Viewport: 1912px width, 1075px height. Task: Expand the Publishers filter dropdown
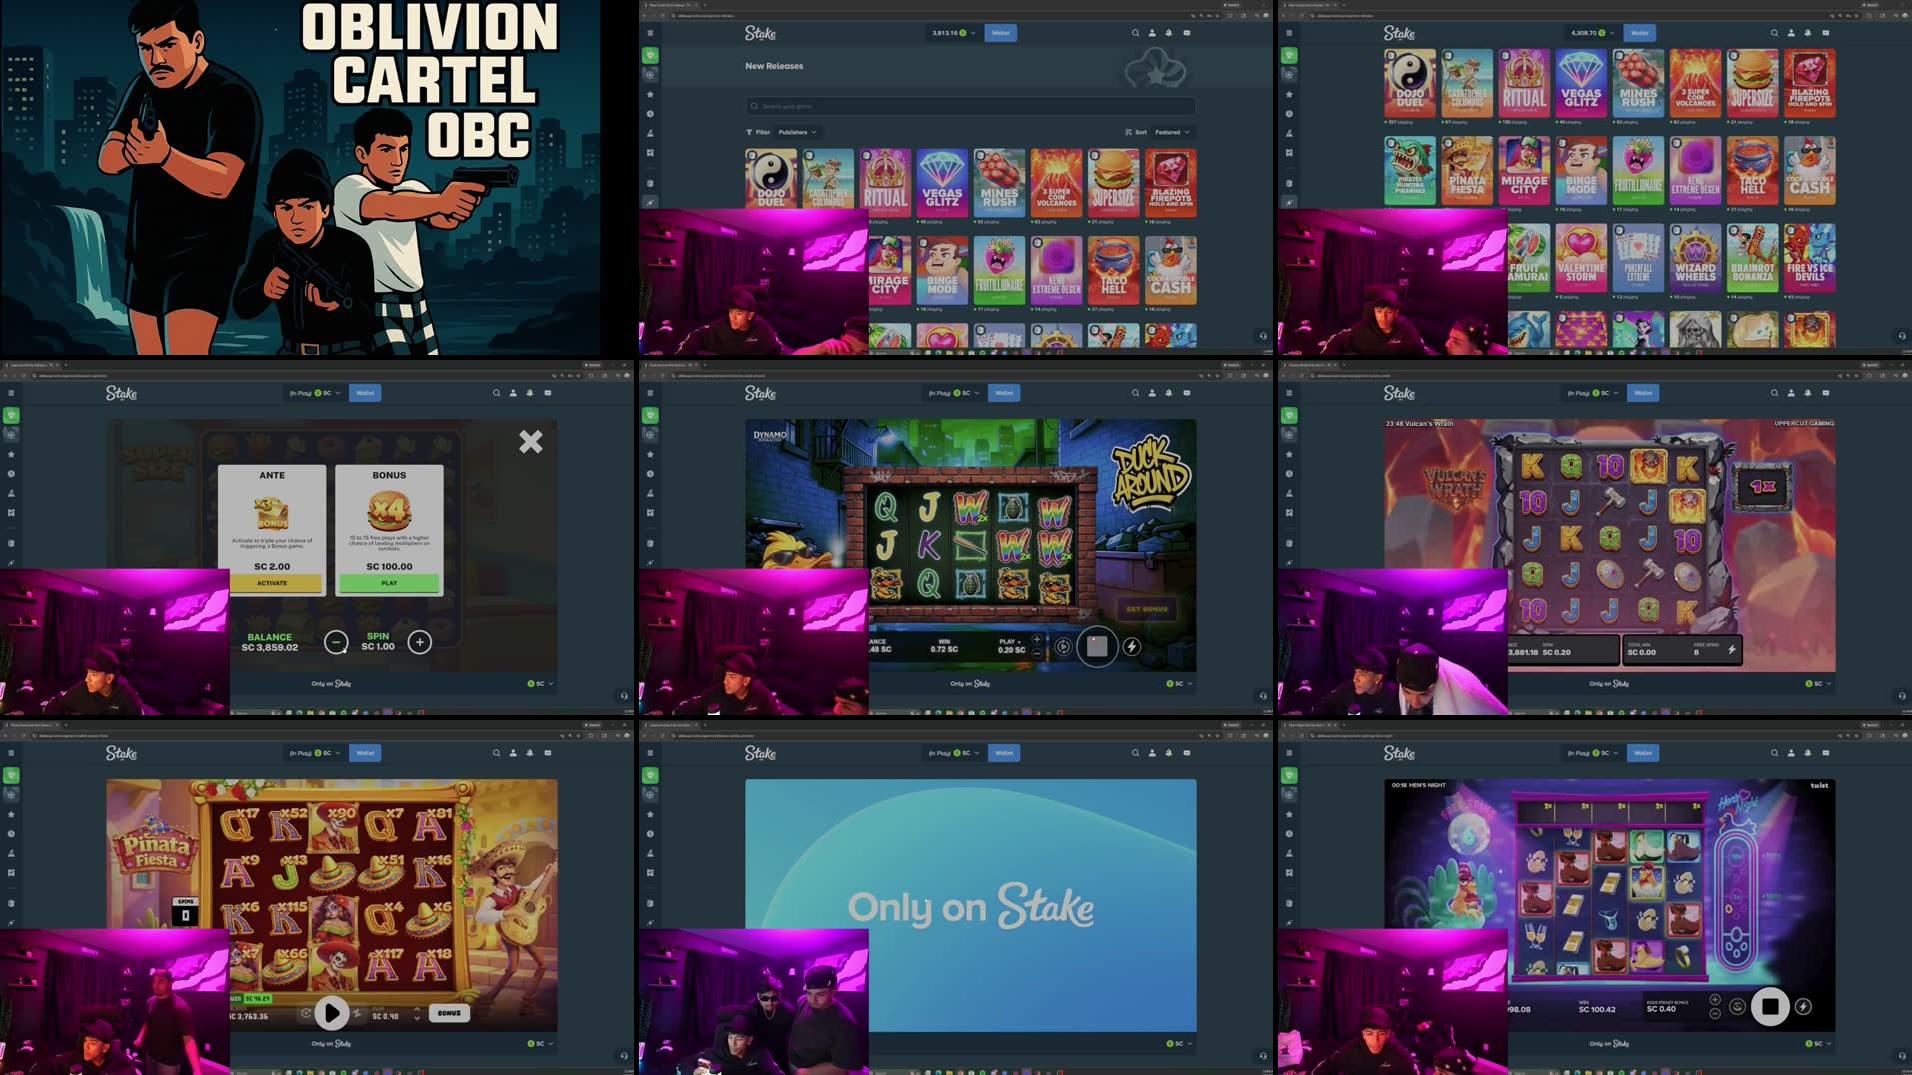tap(797, 131)
